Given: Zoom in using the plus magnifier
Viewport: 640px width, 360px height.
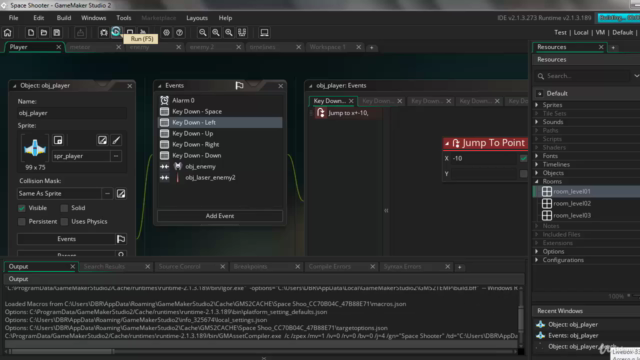Looking at the screenshot, I should tap(229, 33).
